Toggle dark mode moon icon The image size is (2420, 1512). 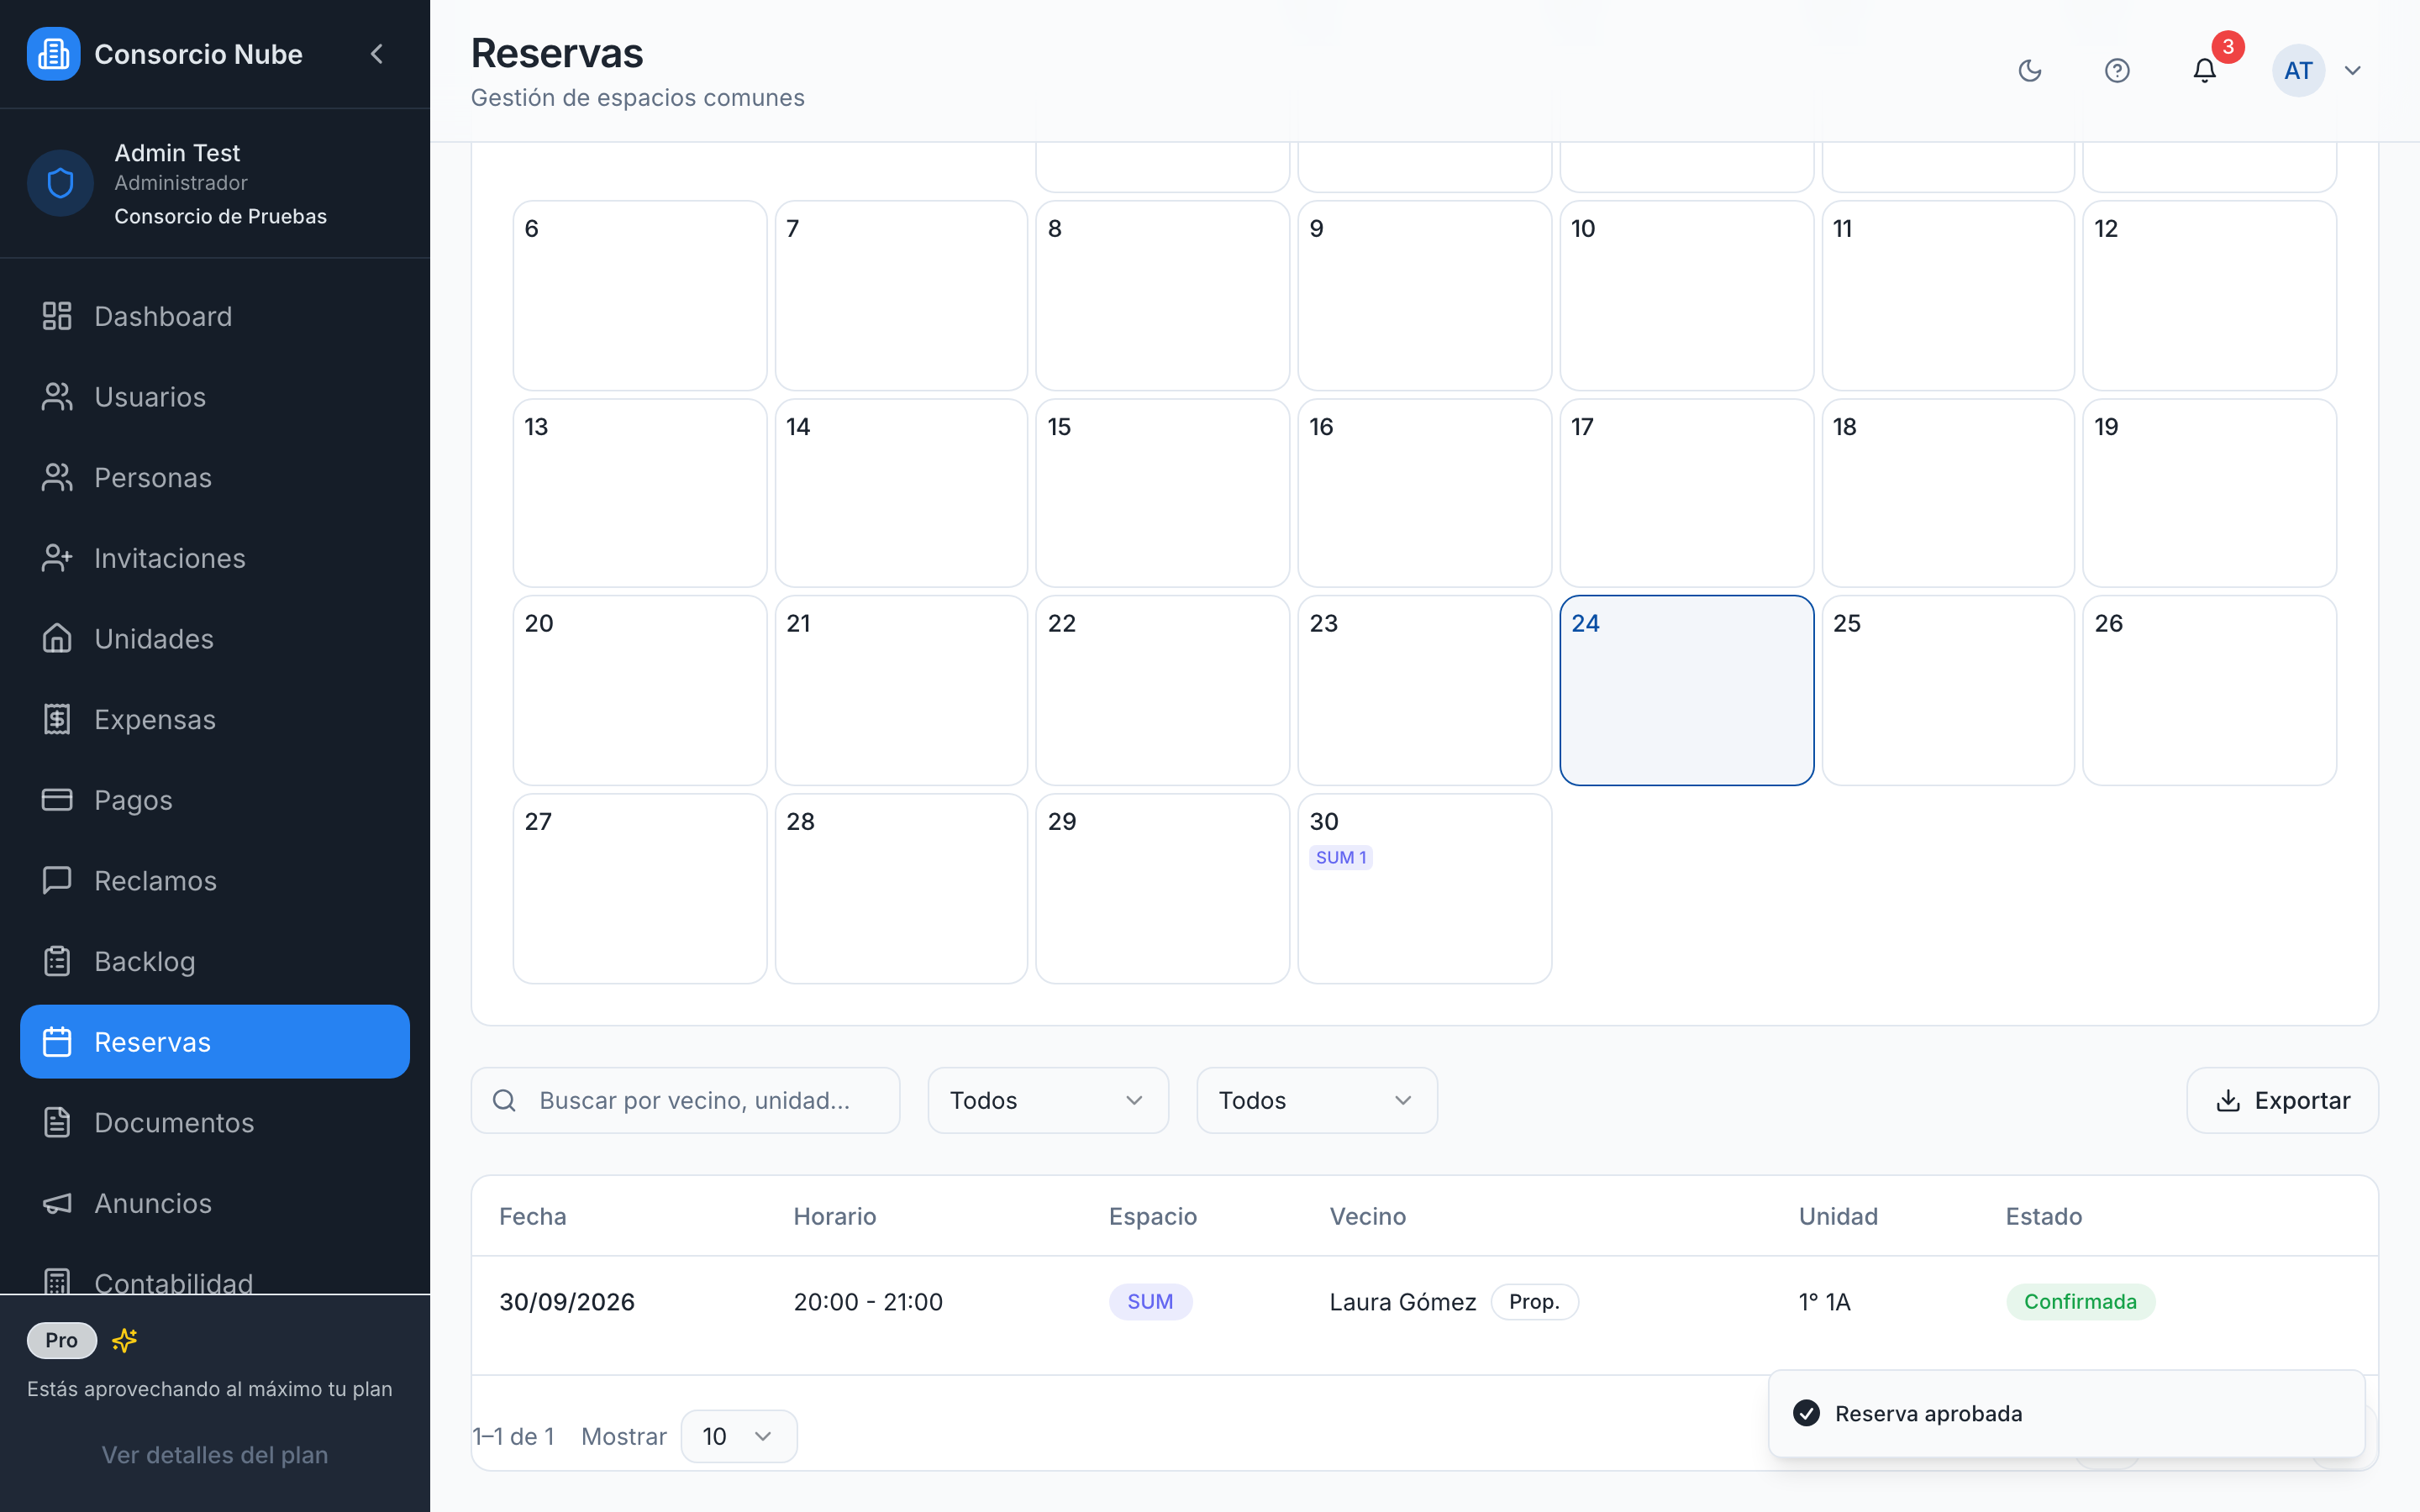pyautogui.click(x=2030, y=70)
